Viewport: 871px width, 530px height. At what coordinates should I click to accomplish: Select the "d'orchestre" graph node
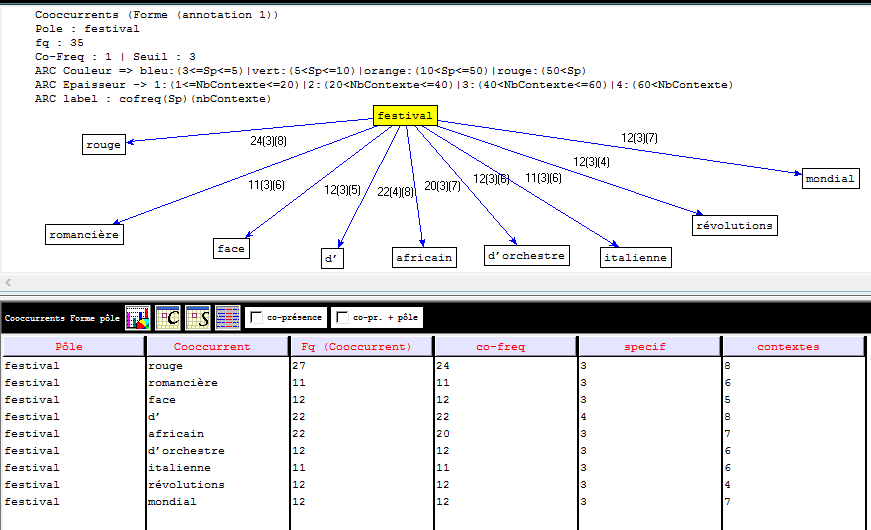coord(527,256)
